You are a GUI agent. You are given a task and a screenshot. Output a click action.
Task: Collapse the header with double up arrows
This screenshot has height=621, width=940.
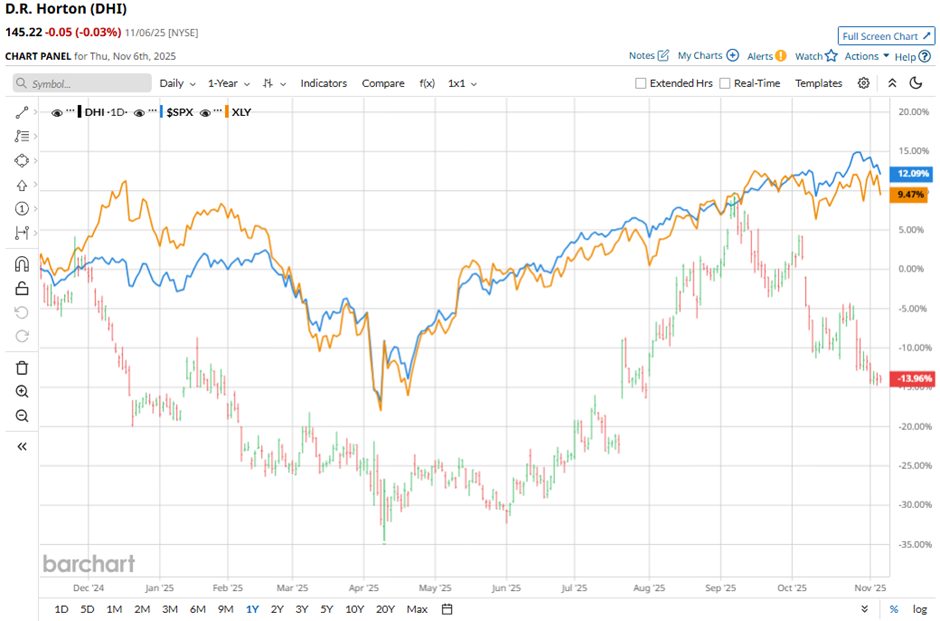point(892,83)
